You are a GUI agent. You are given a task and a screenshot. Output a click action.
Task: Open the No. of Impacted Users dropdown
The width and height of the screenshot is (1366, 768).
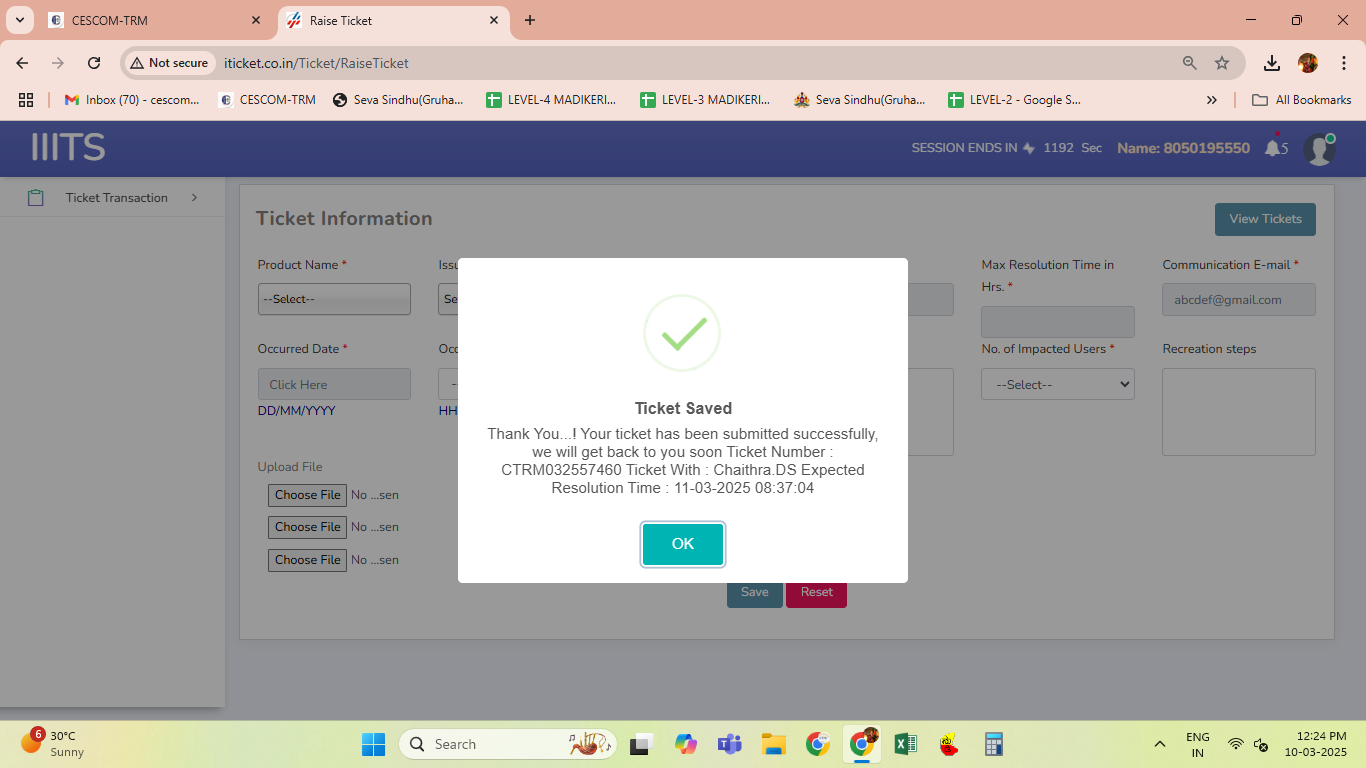[1058, 384]
